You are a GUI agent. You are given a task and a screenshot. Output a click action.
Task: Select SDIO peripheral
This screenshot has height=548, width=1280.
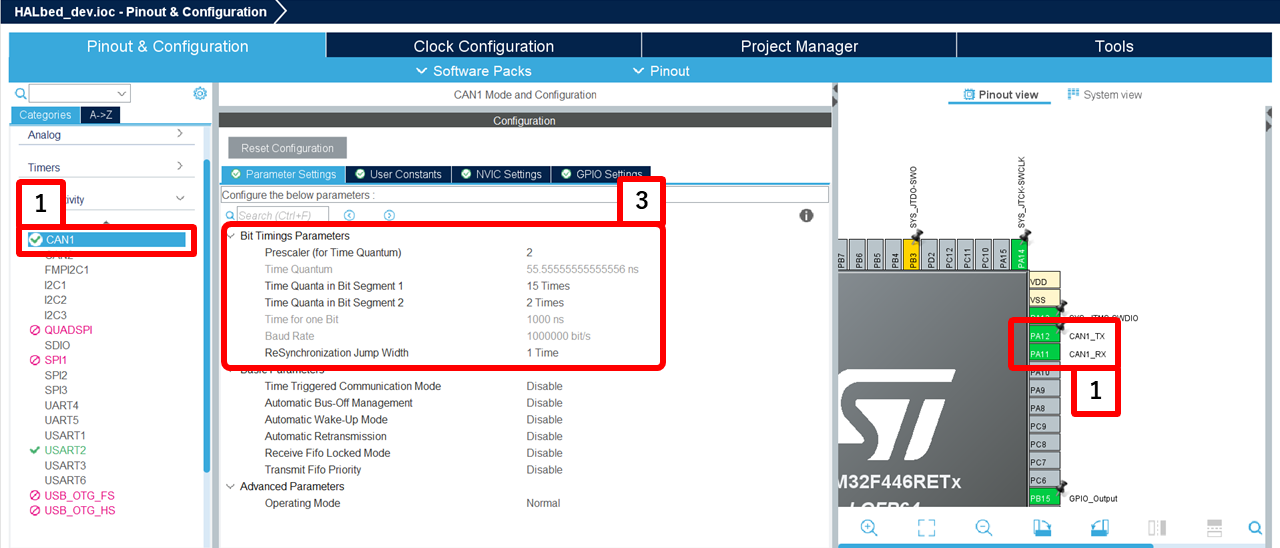pyautogui.click(x=57, y=345)
